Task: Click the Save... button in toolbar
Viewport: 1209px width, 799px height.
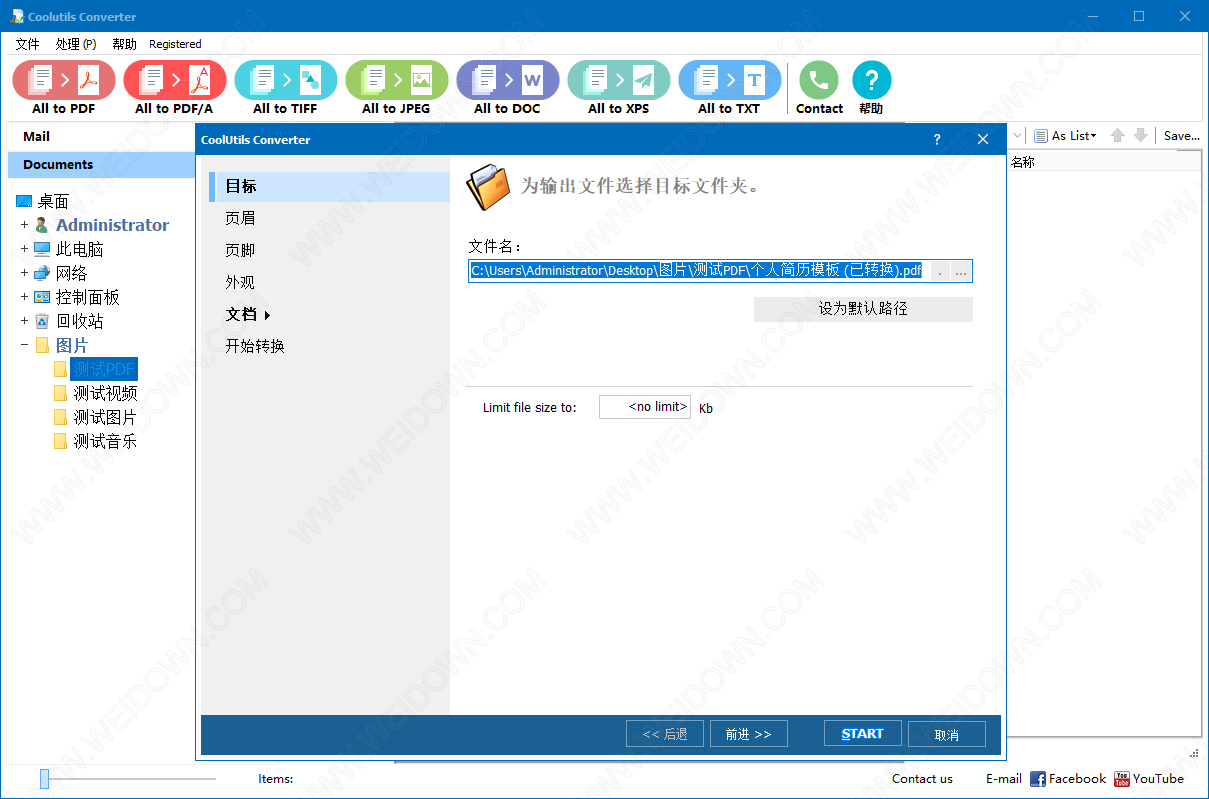Action: 1181,135
